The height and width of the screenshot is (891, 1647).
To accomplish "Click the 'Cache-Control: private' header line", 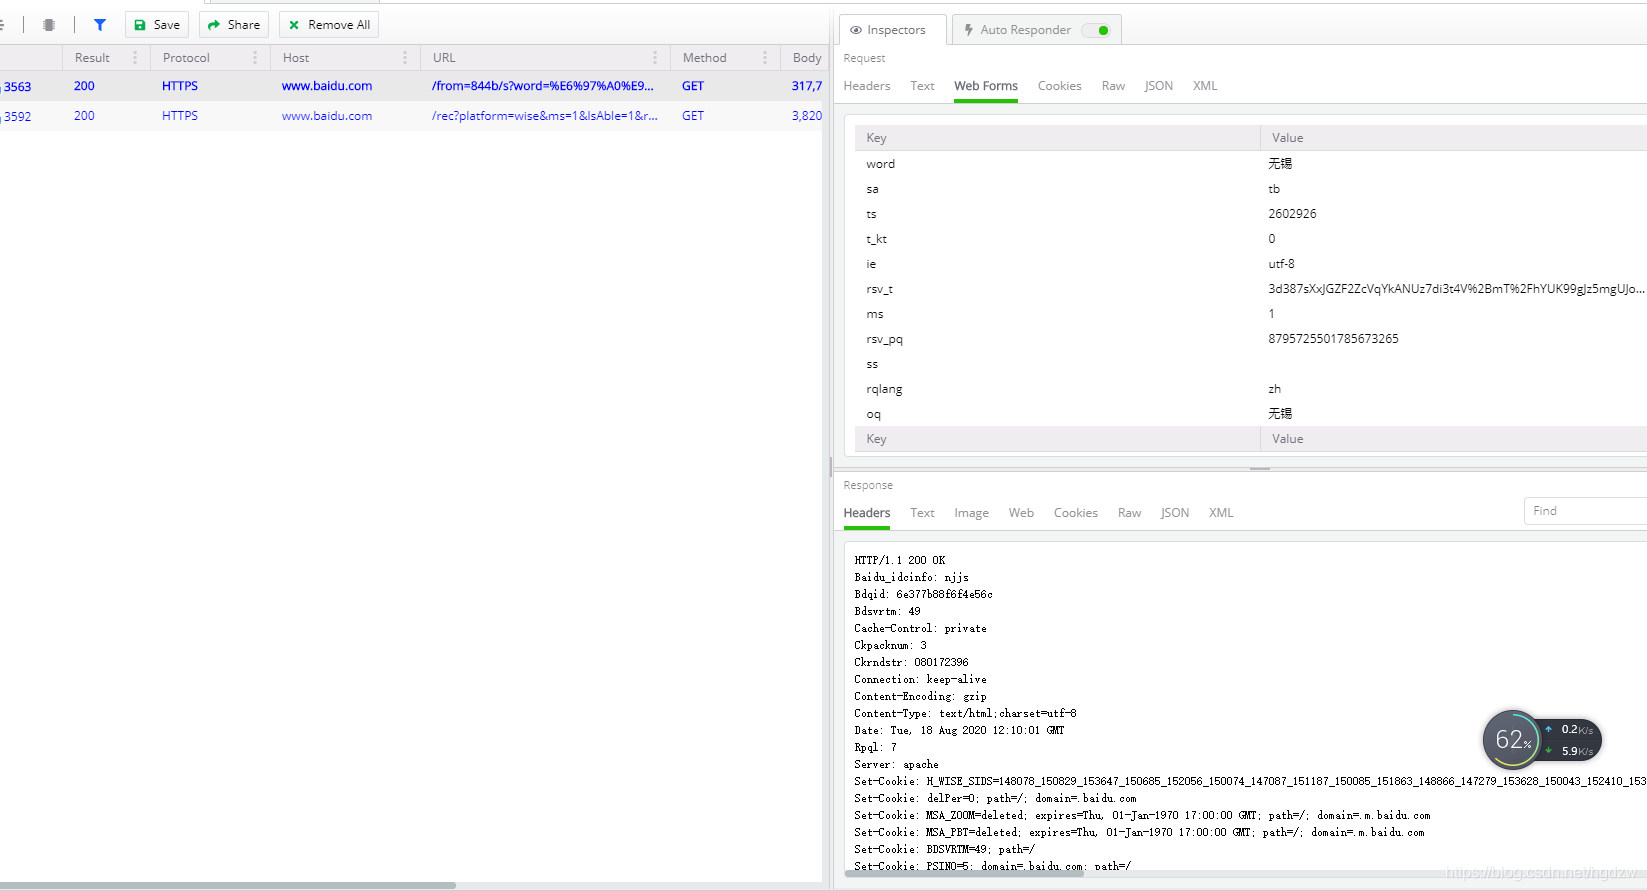I will tap(920, 628).
